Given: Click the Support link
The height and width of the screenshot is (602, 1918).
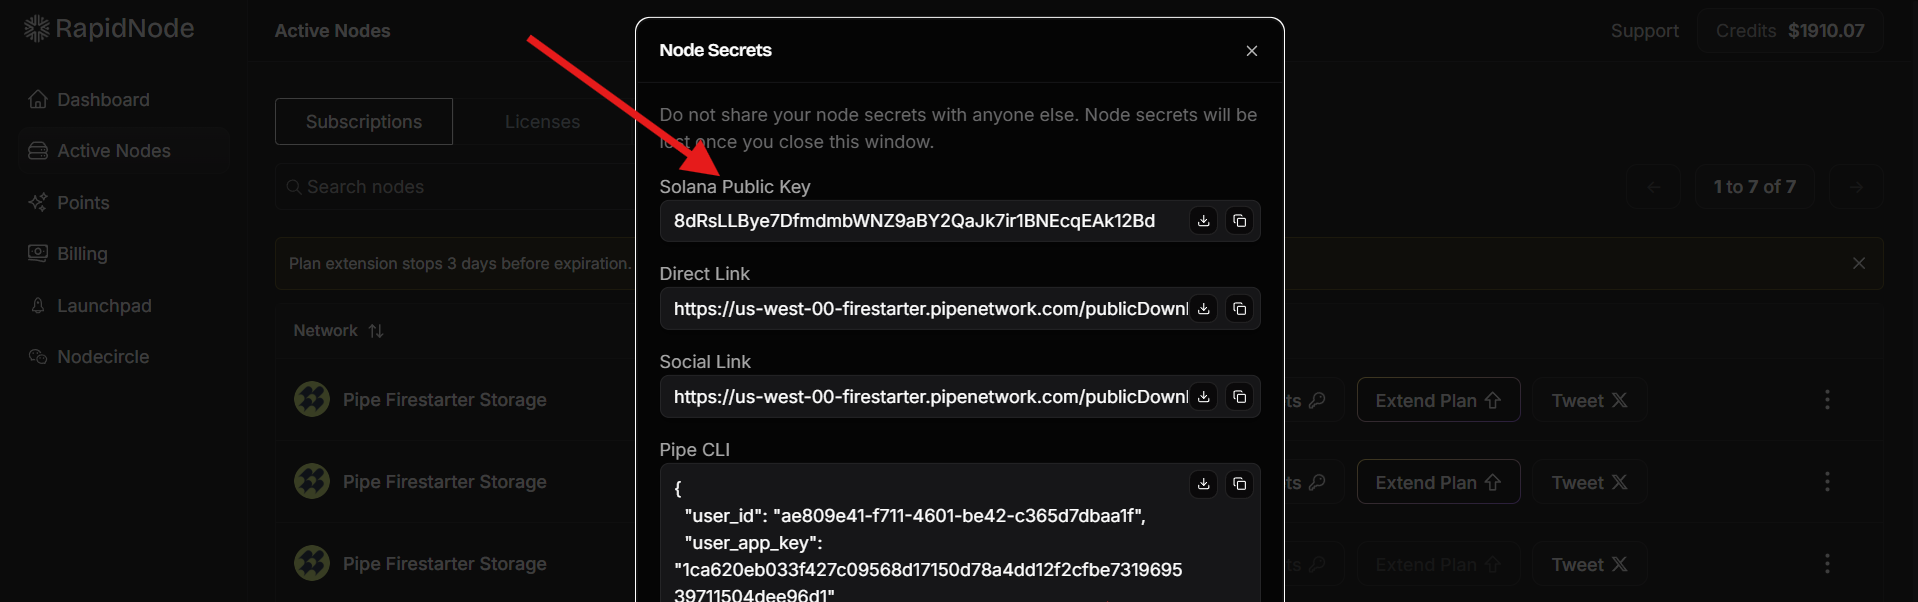Looking at the screenshot, I should tap(1644, 31).
